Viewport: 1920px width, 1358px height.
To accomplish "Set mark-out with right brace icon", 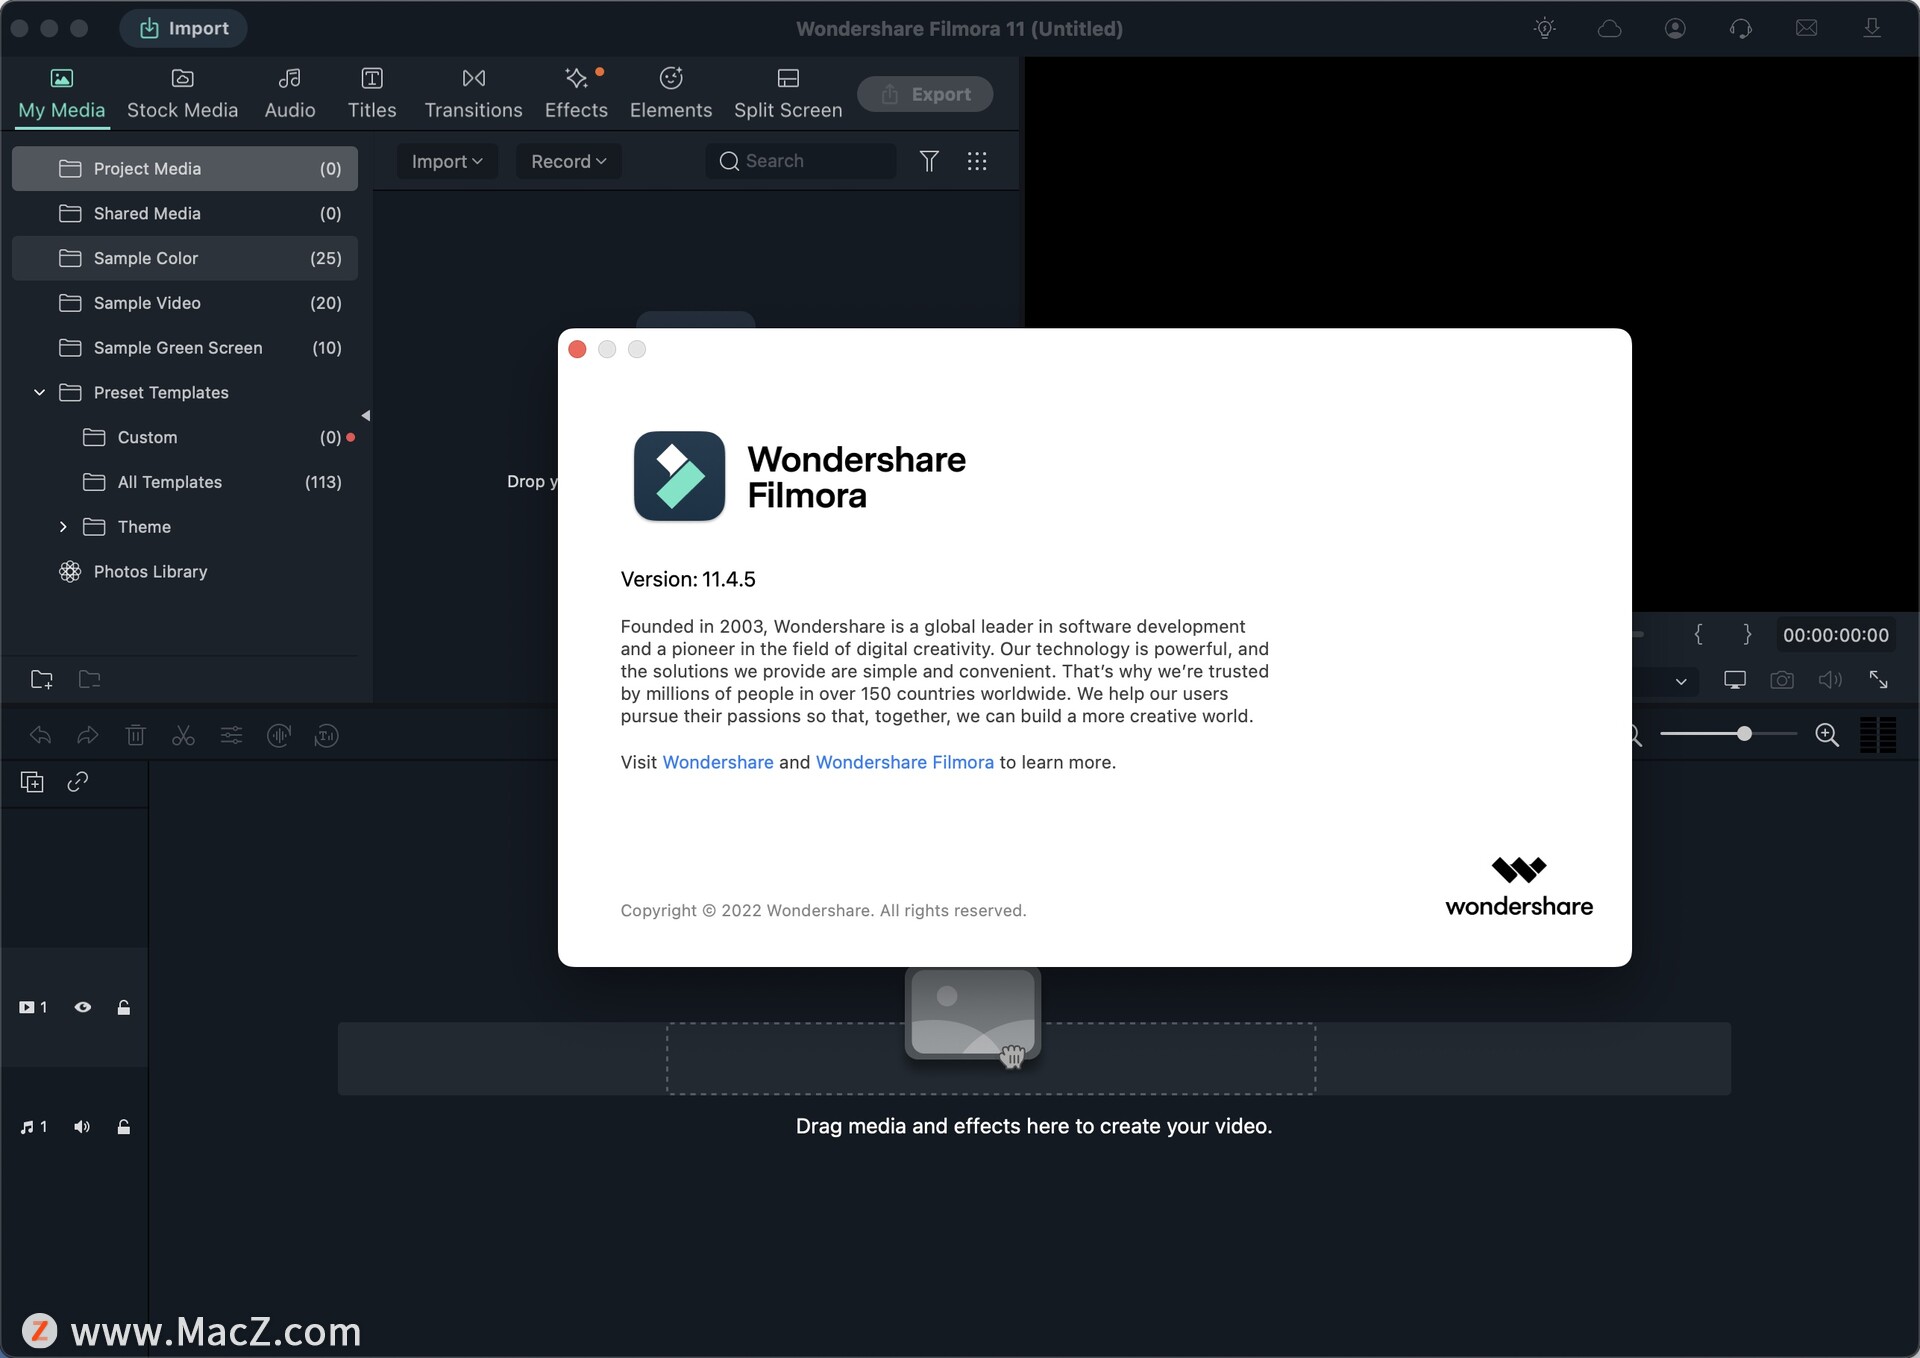I will (x=1747, y=634).
